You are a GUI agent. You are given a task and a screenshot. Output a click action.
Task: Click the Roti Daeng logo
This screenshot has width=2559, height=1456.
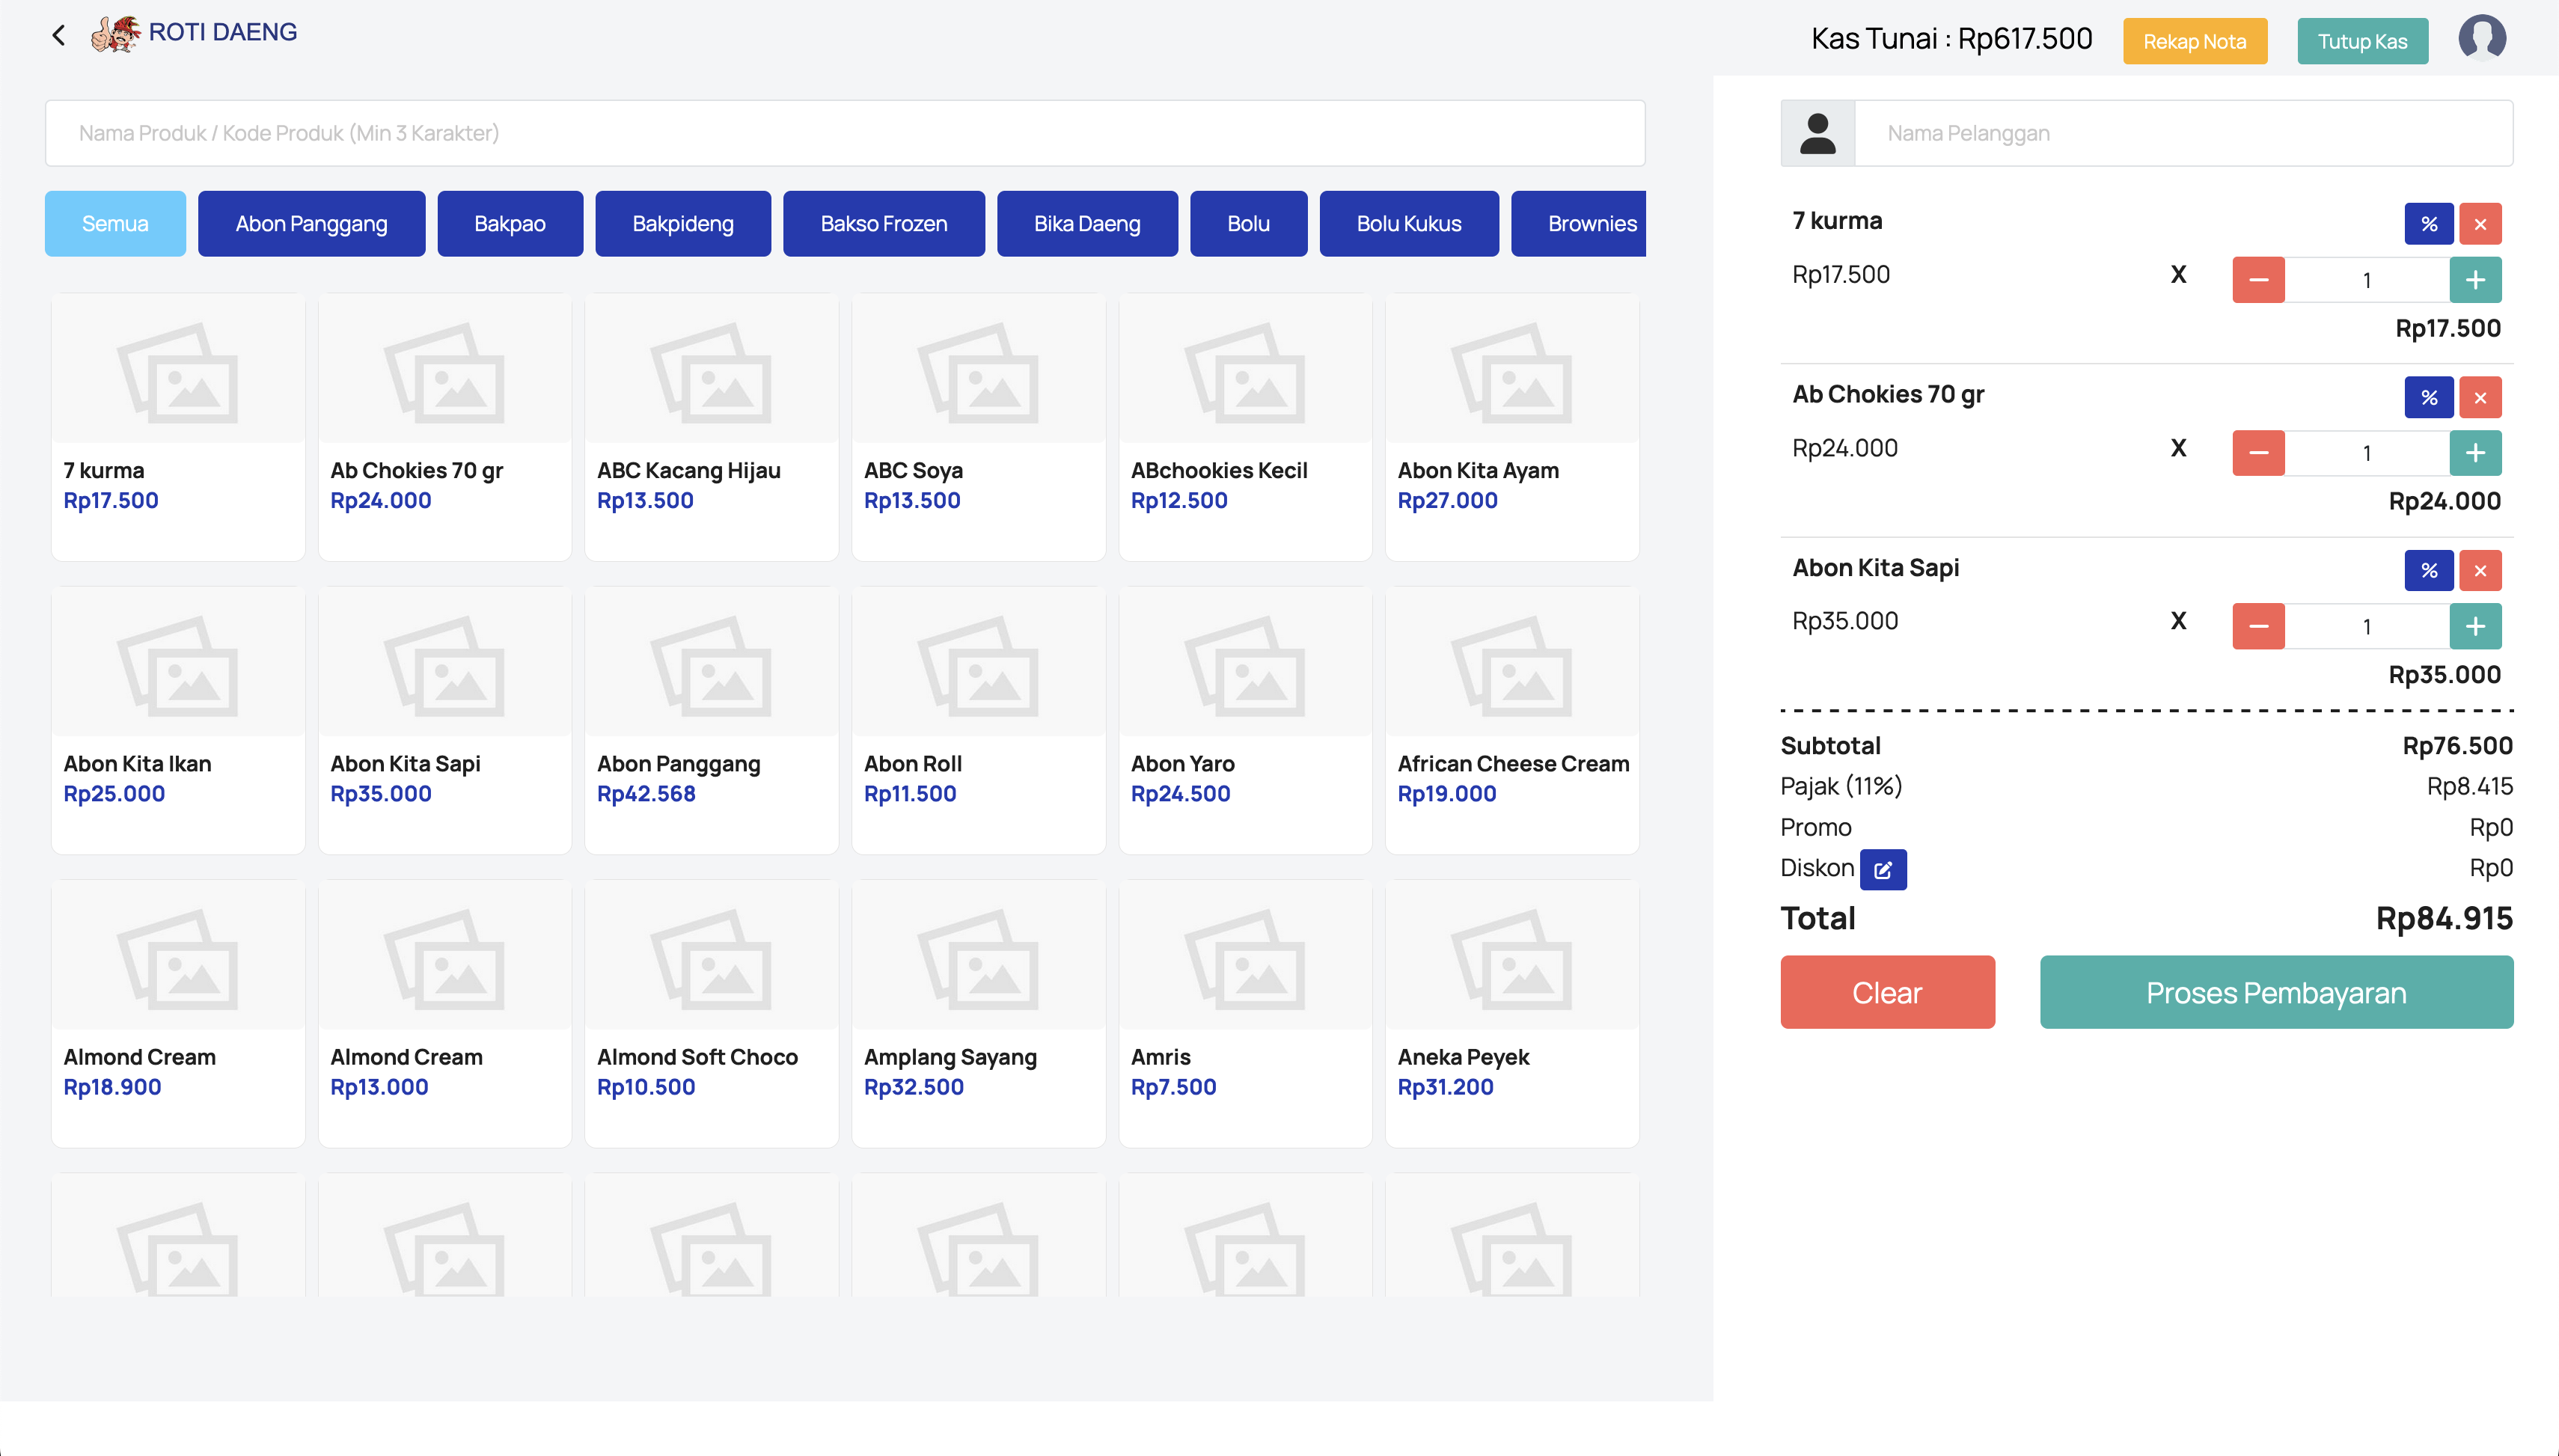click(195, 33)
